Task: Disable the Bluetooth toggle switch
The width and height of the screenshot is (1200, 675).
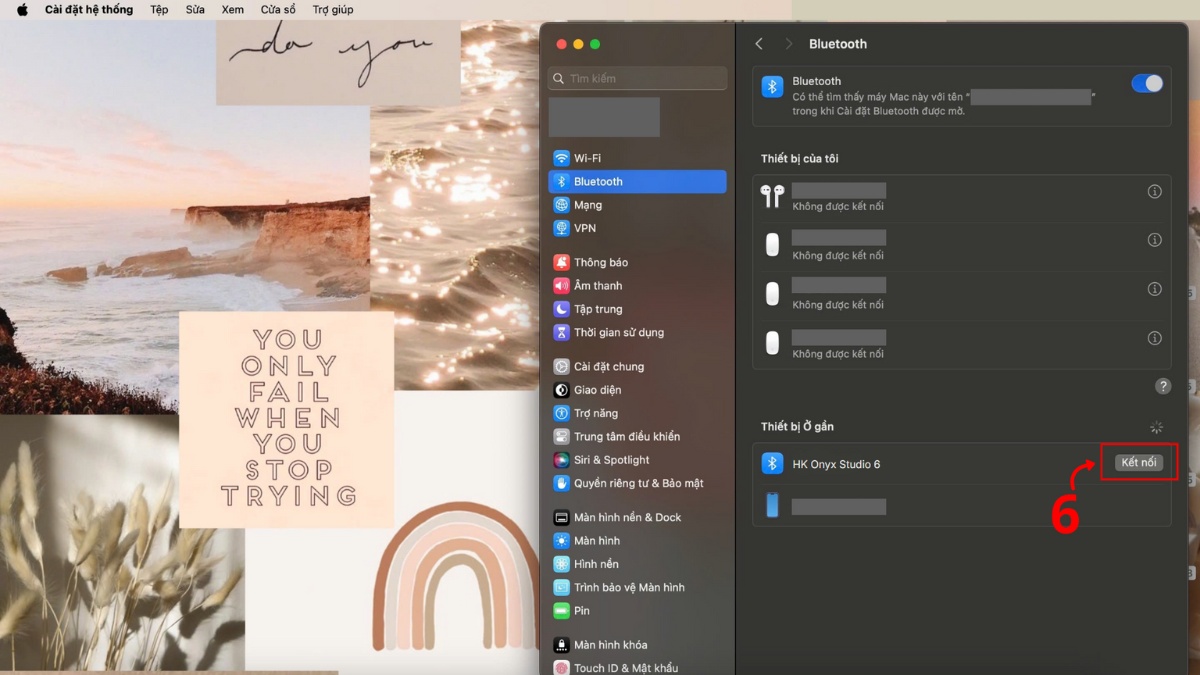Action: [1148, 83]
